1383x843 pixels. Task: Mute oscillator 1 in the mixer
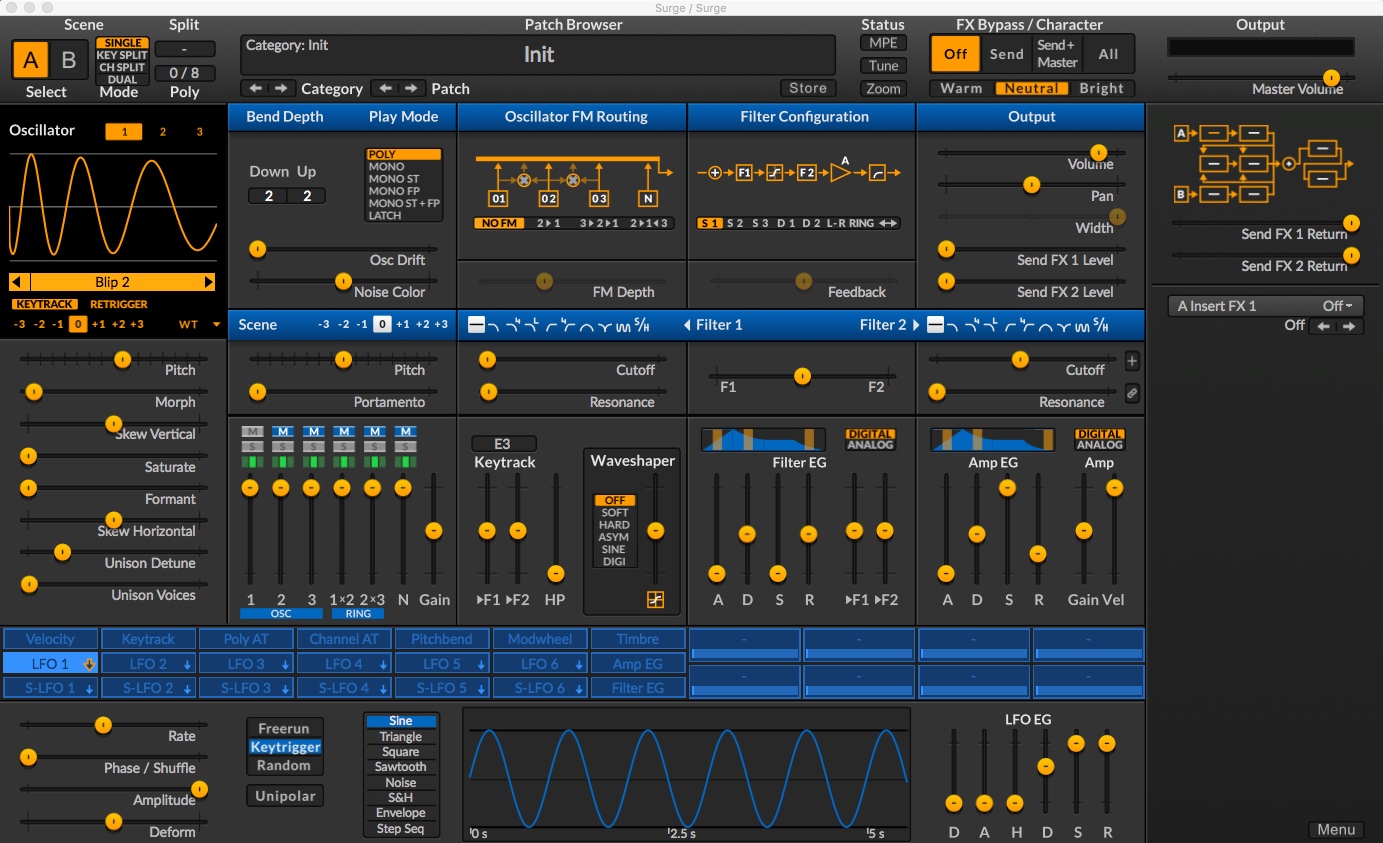(251, 431)
